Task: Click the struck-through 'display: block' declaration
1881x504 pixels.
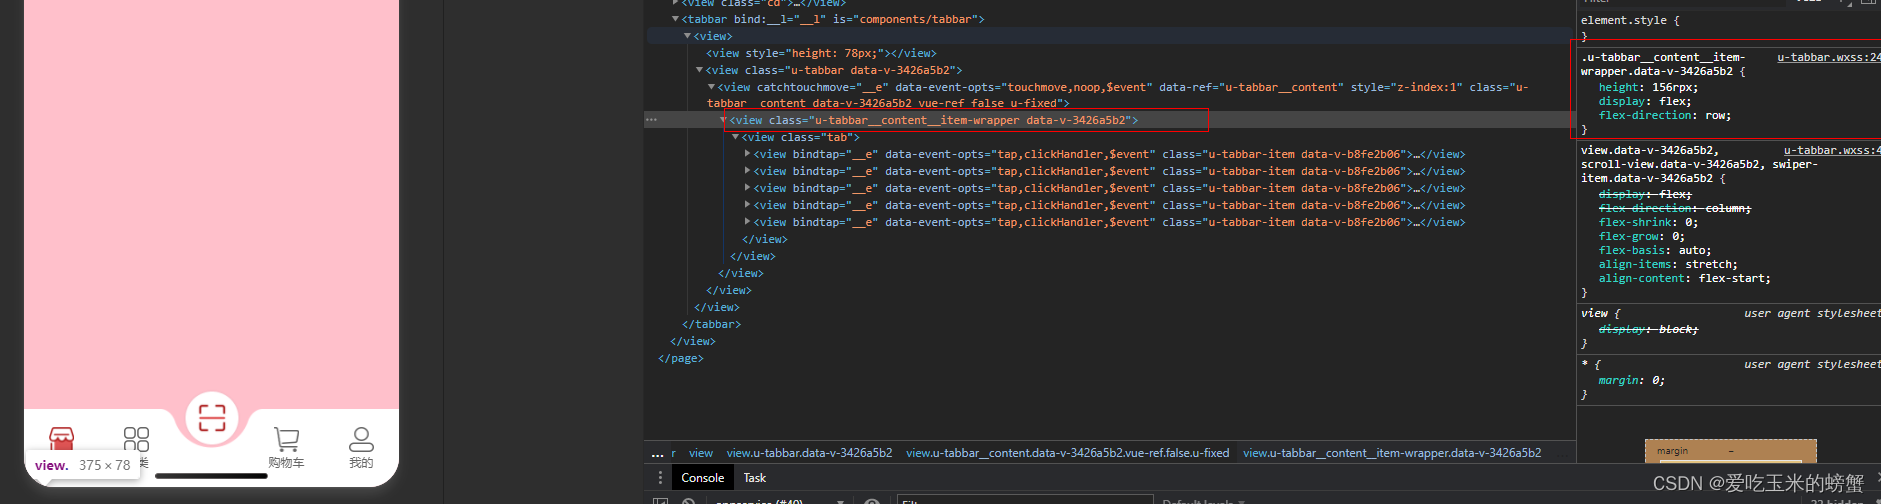Action: tap(1648, 330)
